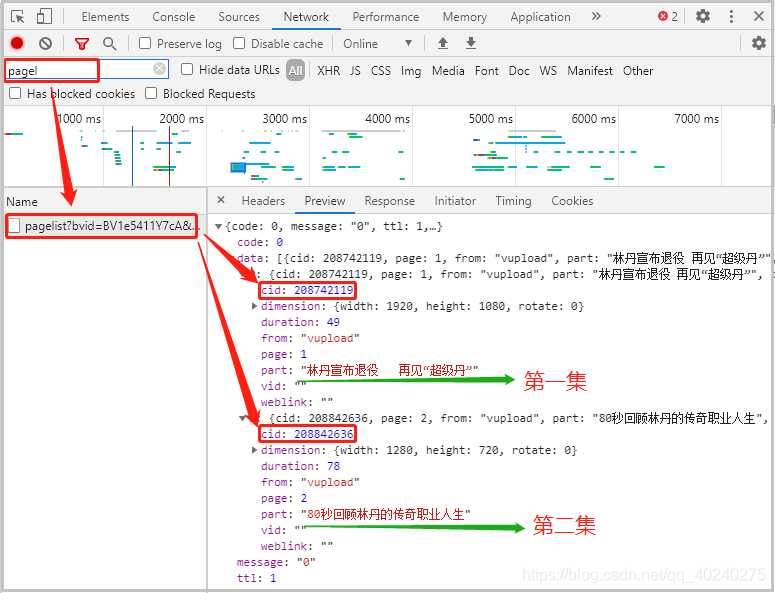Click the Name column header
Image resolution: width=775 pixels, height=593 pixels.
tap(22, 202)
